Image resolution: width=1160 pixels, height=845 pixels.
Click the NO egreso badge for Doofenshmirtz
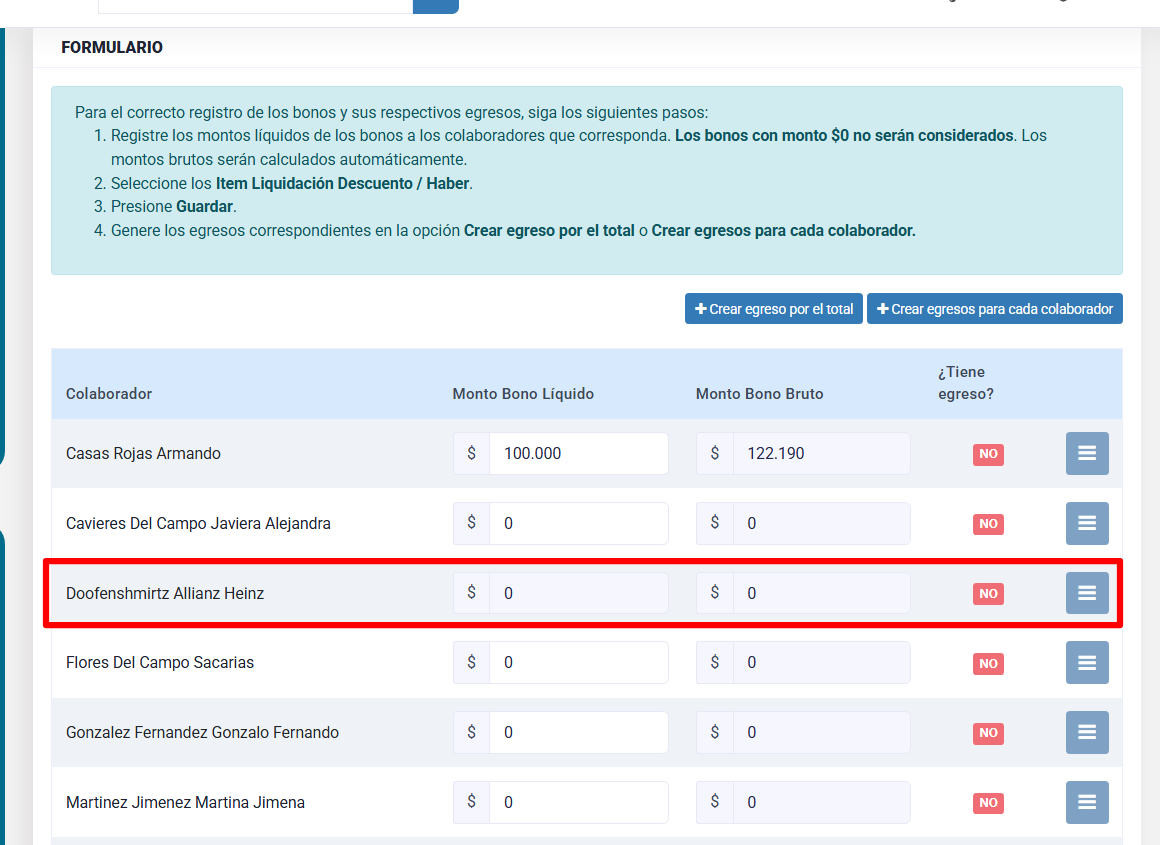(x=988, y=594)
